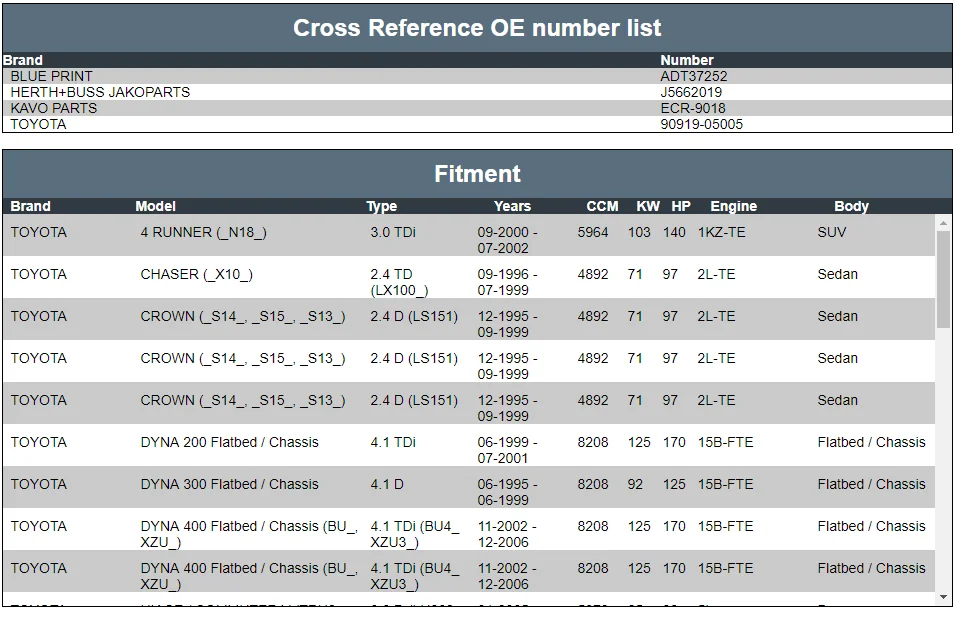This screenshot has height=635, width=961.
Task: Click the Body column header
Action: point(851,206)
